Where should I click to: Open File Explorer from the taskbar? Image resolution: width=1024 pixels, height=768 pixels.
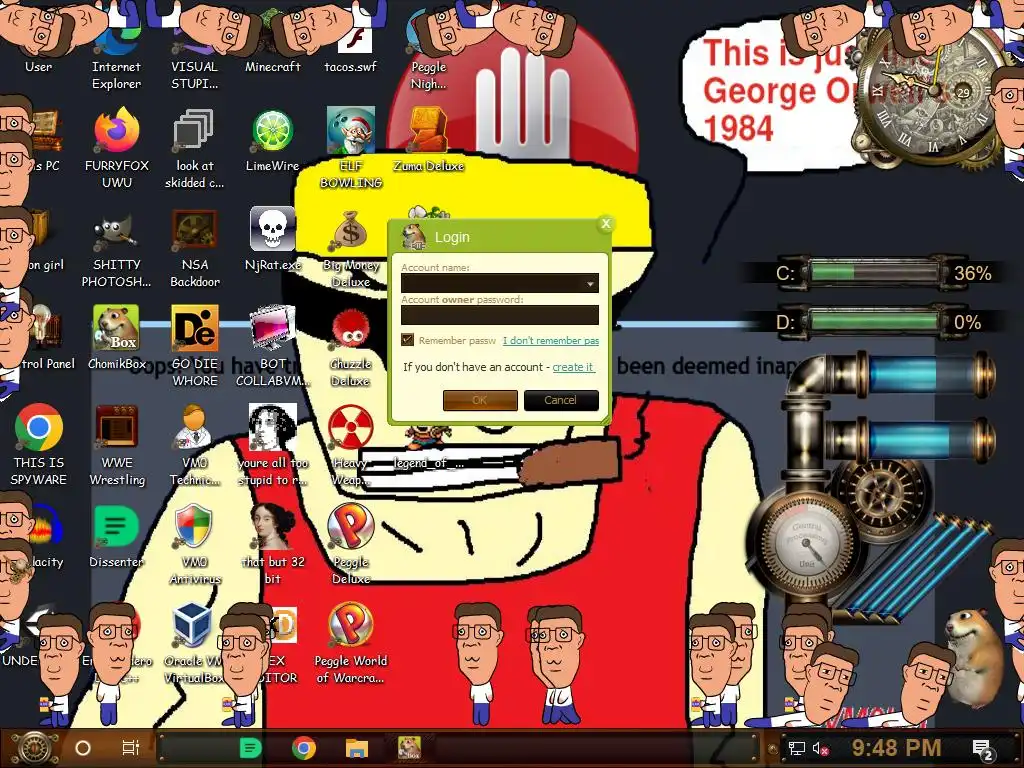click(x=357, y=748)
